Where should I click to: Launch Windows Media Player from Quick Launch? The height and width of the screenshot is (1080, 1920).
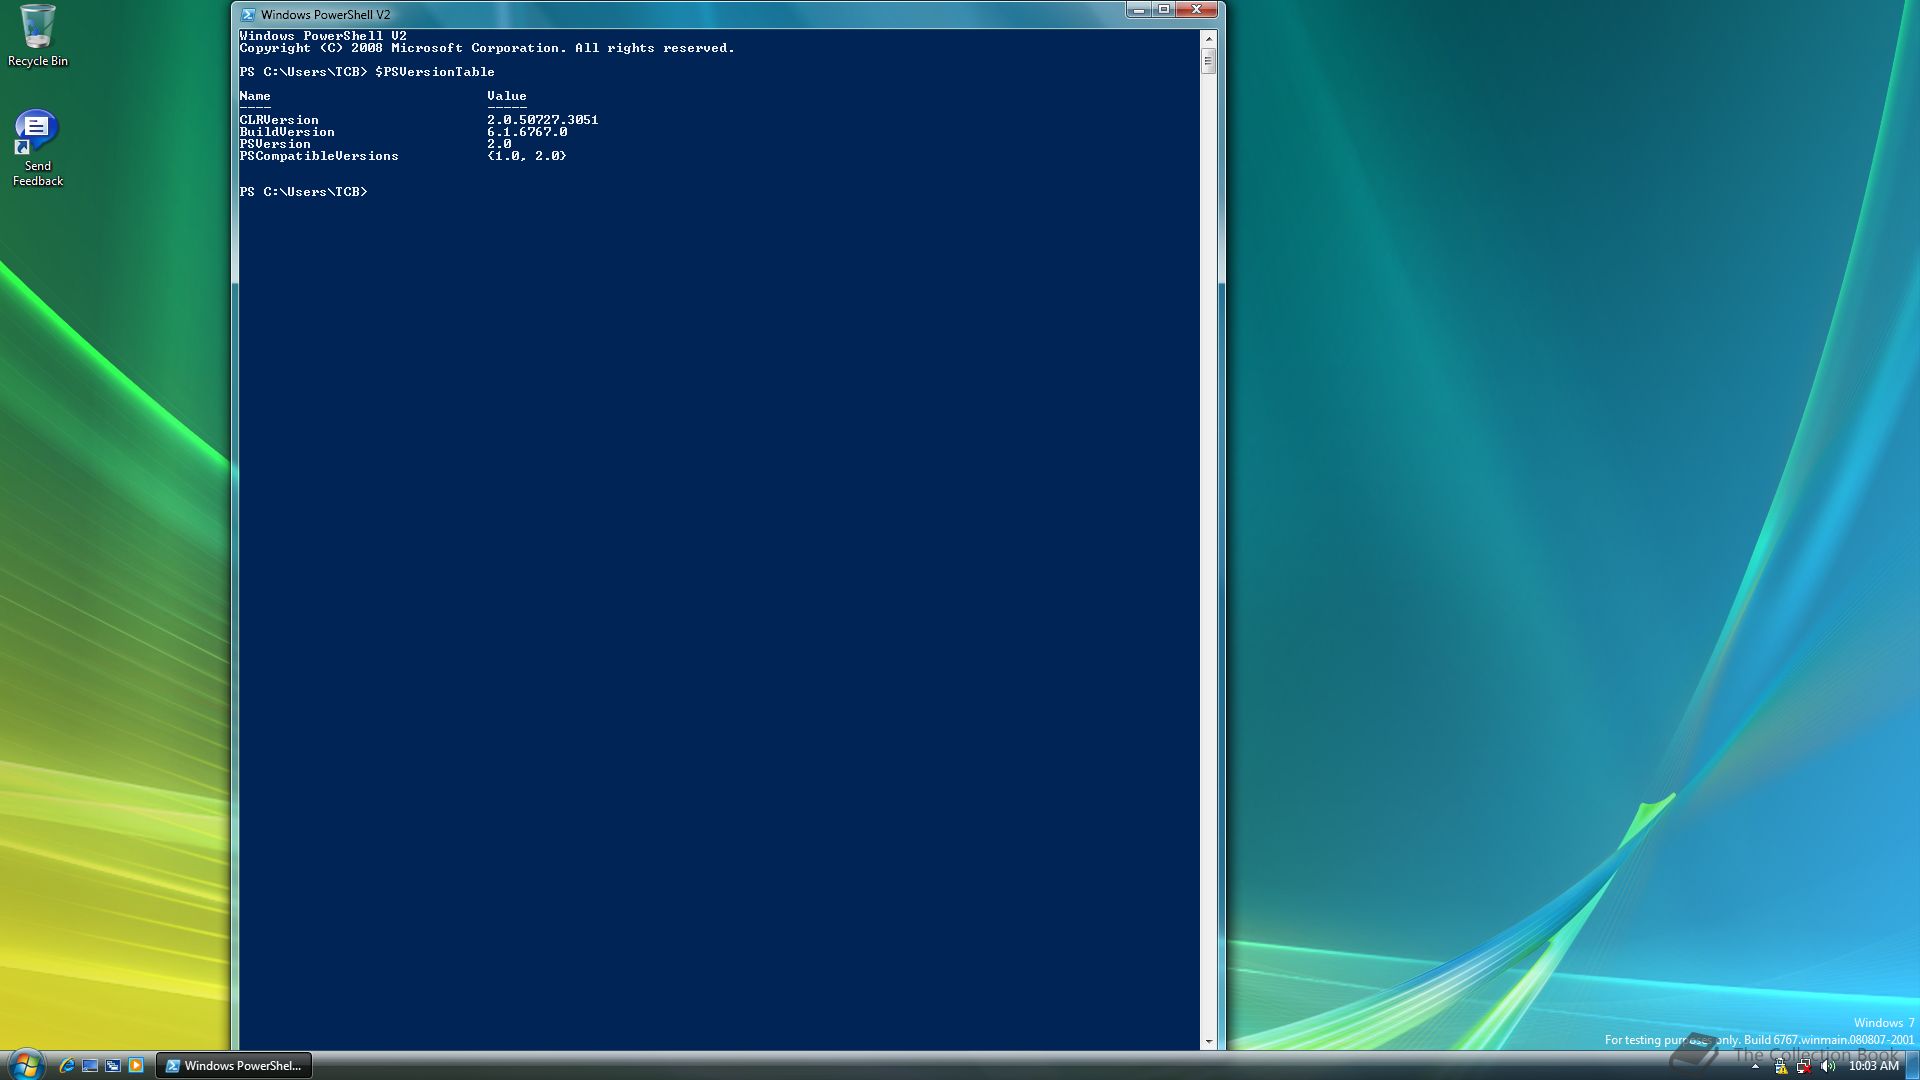coord(136,1066)
